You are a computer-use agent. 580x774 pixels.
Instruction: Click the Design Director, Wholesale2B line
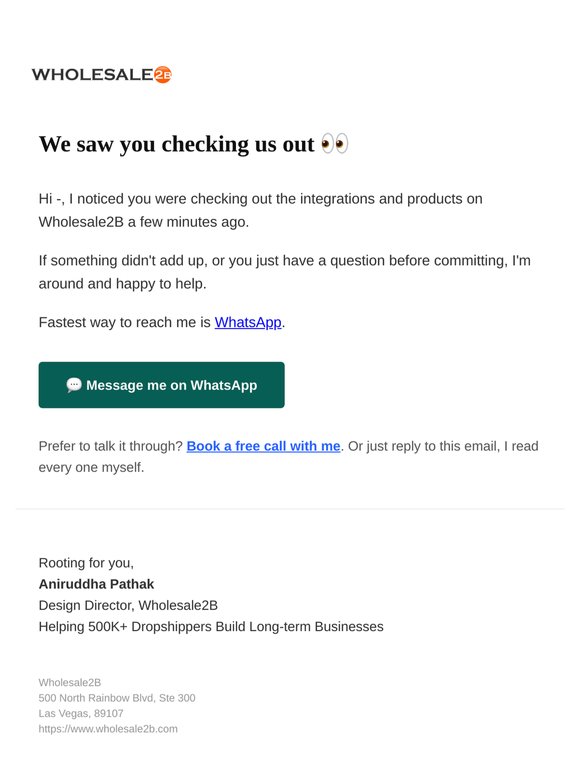coord(128,606)
